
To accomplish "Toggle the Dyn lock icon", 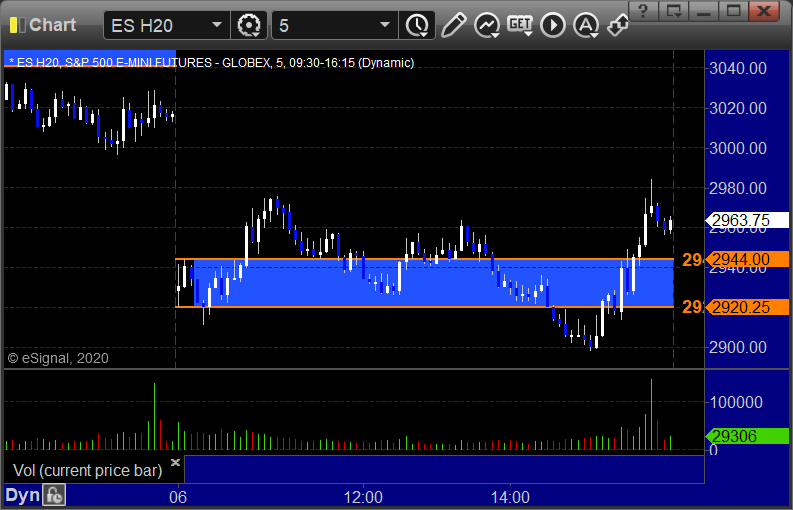I will coord(54,495).
